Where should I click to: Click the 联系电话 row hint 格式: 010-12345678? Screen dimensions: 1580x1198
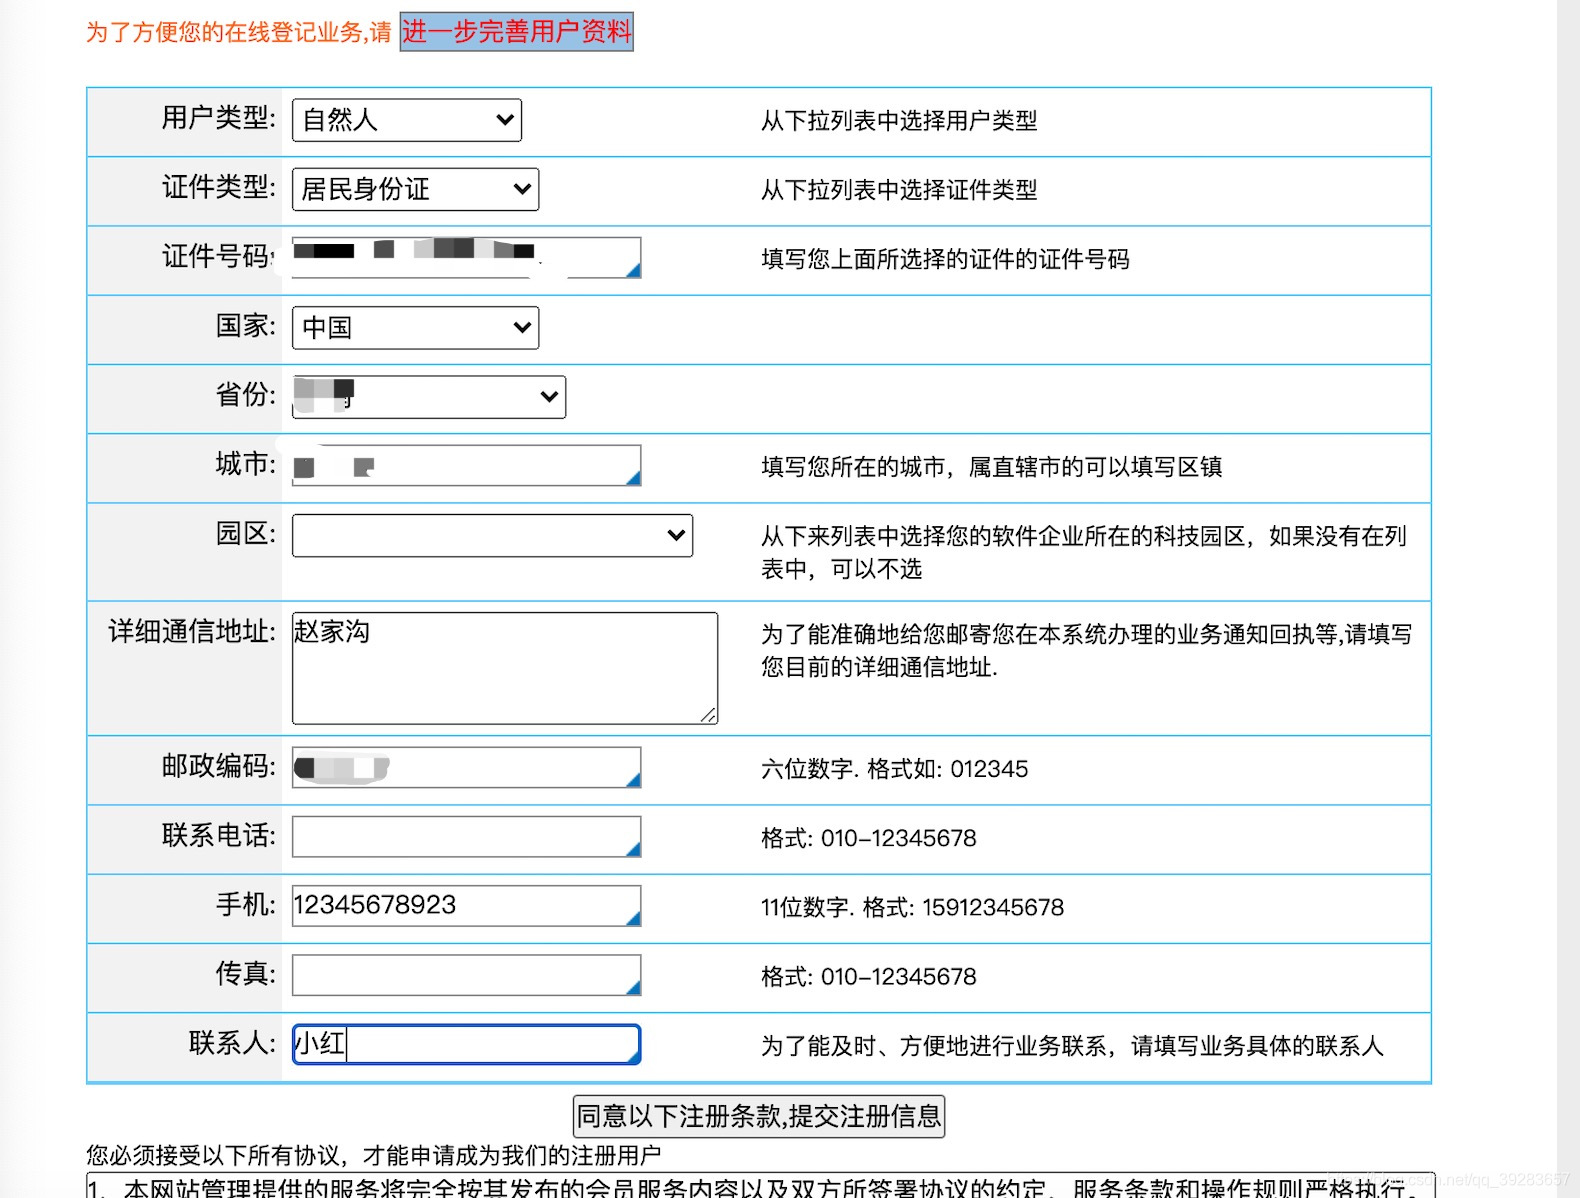[868, 839]
